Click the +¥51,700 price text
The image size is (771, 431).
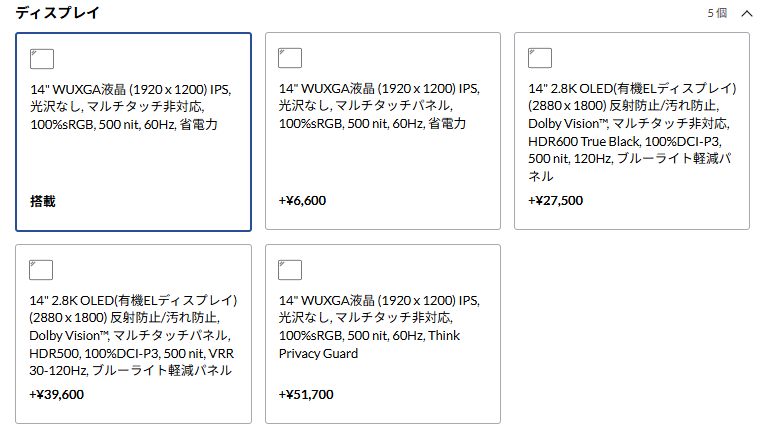click(x=306, y=395)
